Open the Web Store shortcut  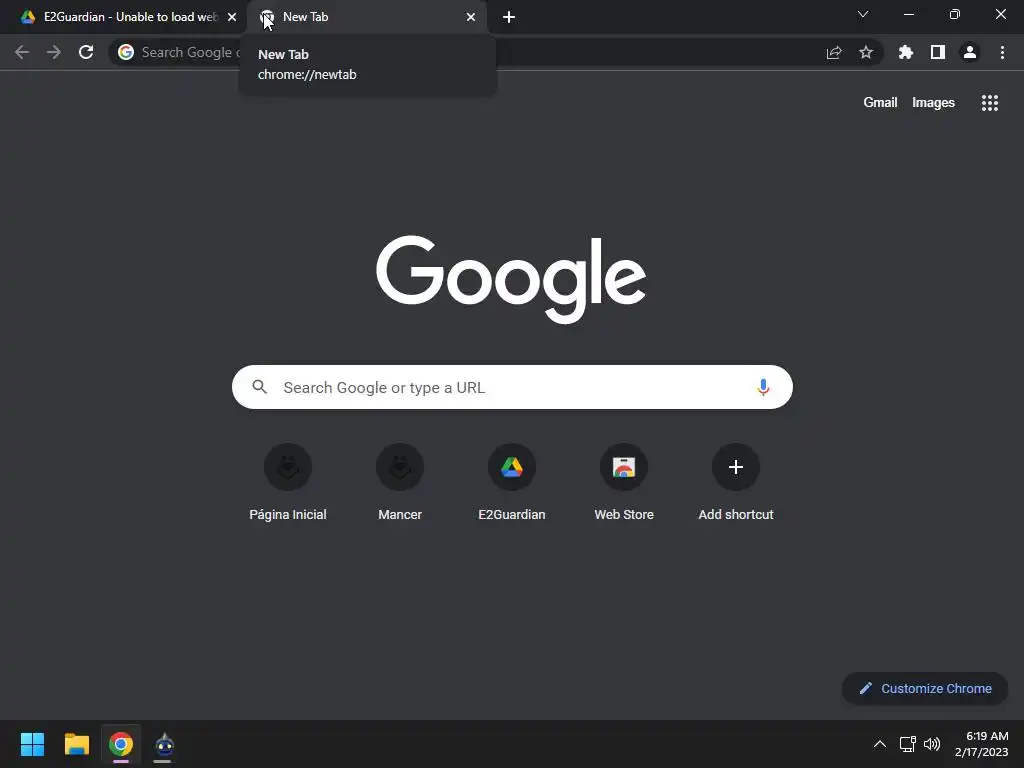coord(624,482)
